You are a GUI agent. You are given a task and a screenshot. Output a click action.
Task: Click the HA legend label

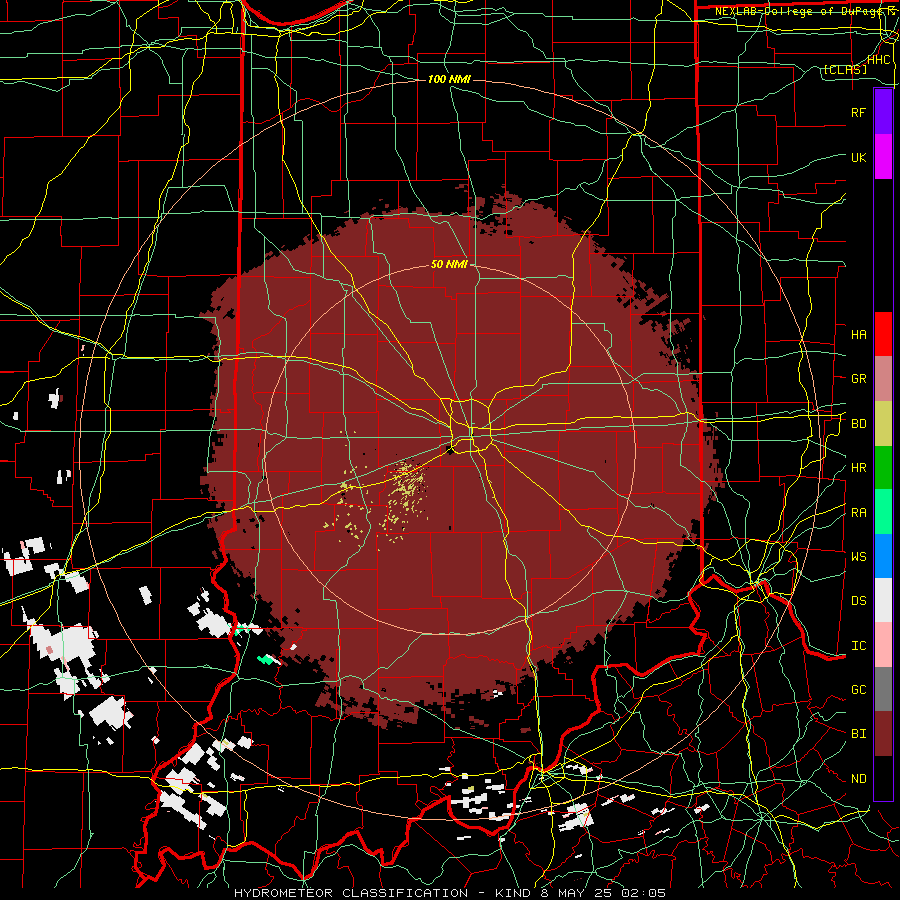(858, 334)
